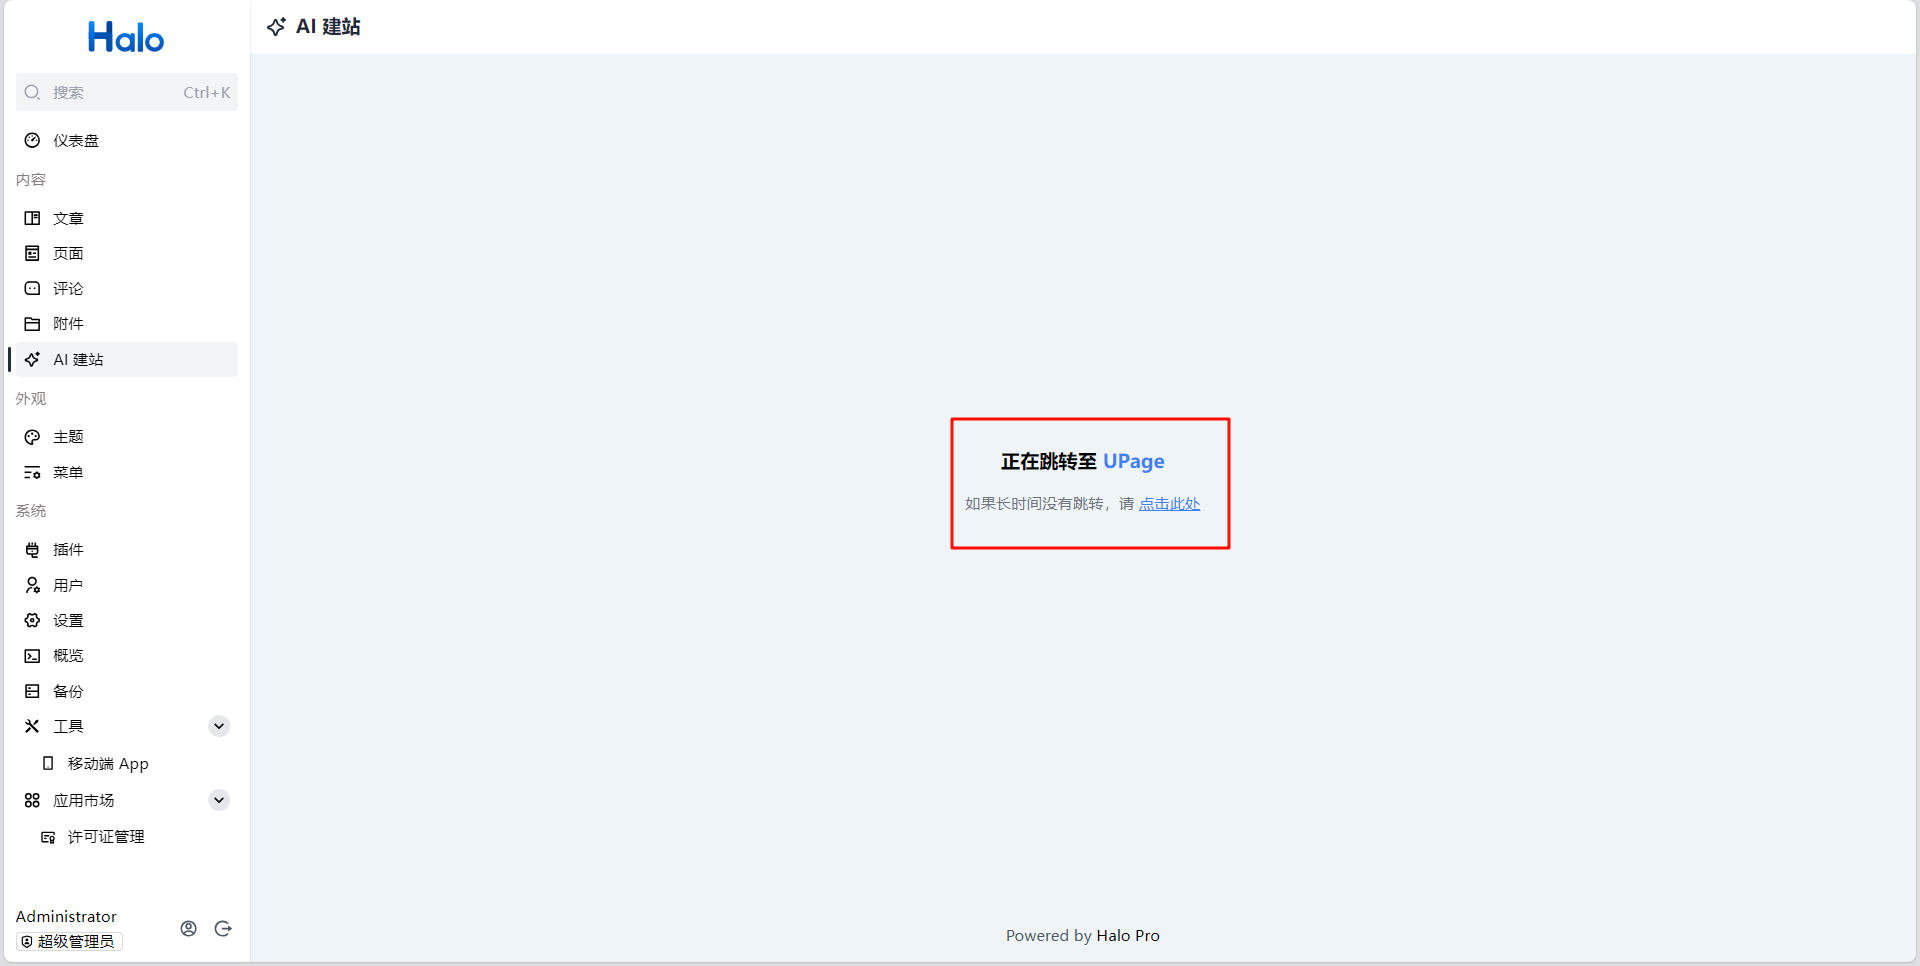This screenshot has width=1920, height=966.
Task: Click the 许可证管理 license icon
Action: point(48,837)
